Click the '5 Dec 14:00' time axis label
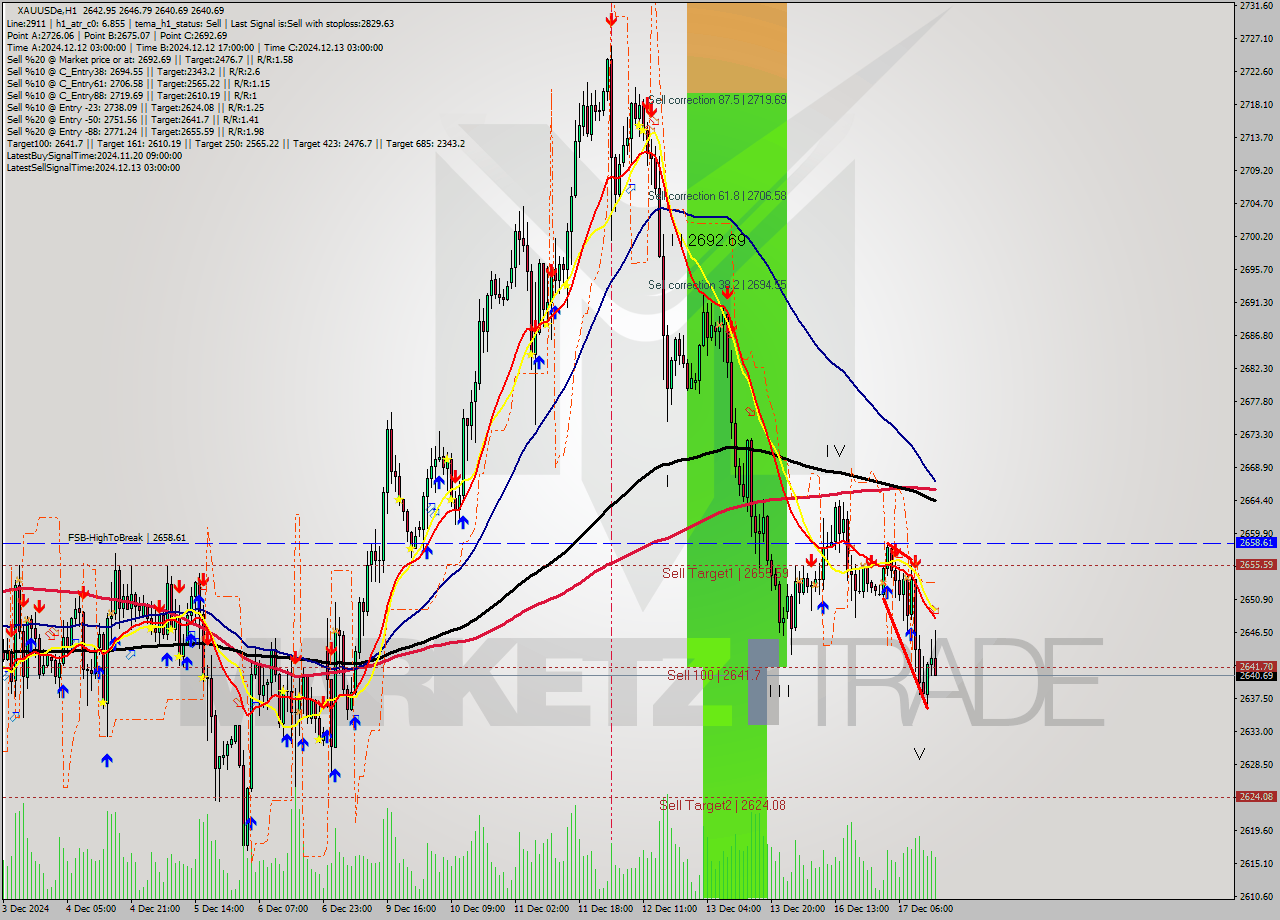This screenshot has width=1280, height=920. pyautogui.click(x=218, y=909)
